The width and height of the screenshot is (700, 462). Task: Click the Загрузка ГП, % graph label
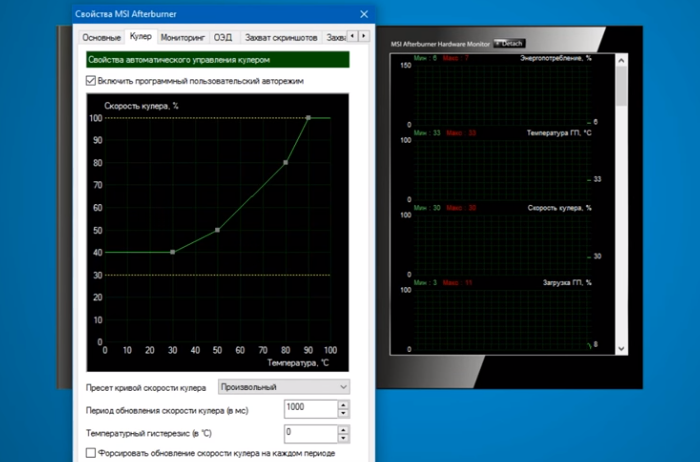(x=567, y=283)
